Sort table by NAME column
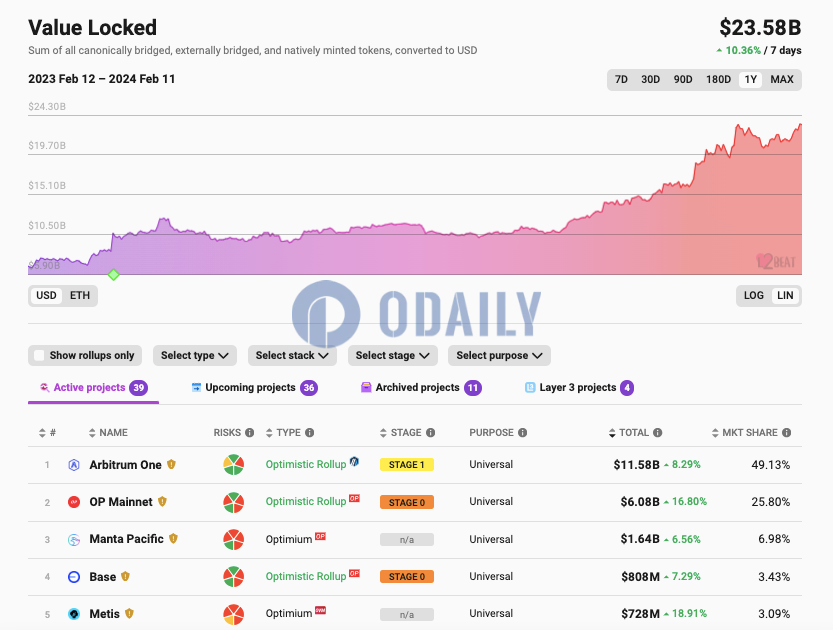Screen dimensions: 833x630 tap(108, 432)
